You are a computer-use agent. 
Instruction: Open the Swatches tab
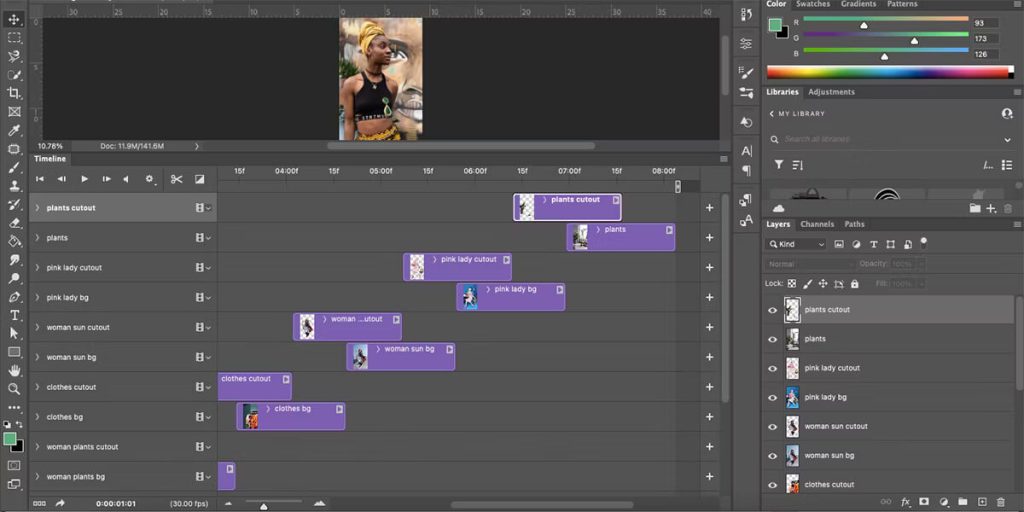coord(812,4)
